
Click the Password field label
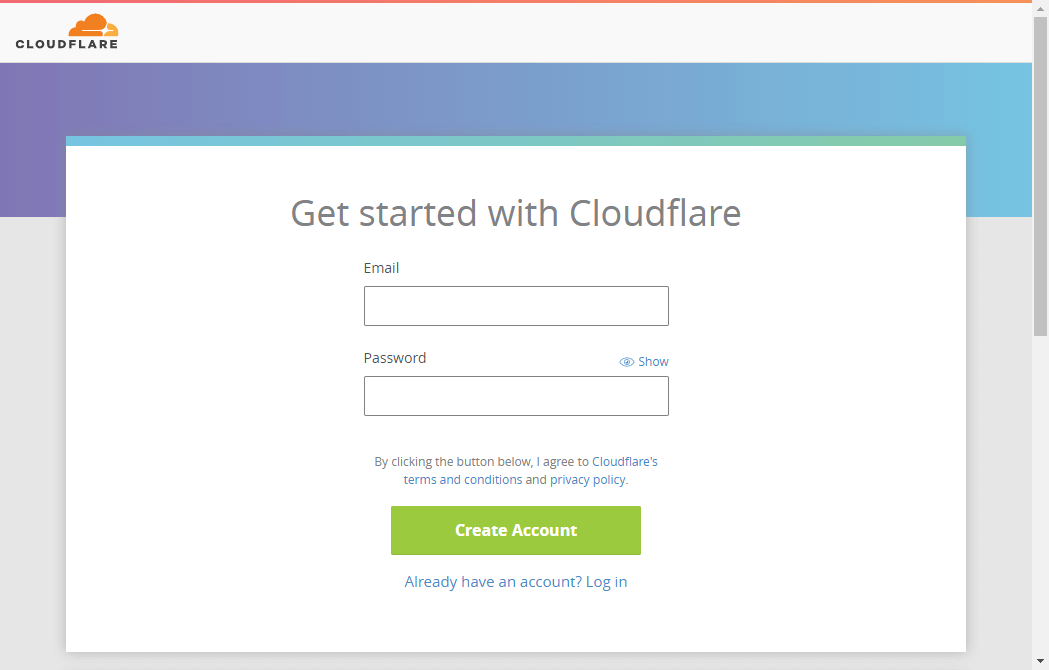click(x=394, y=358)
